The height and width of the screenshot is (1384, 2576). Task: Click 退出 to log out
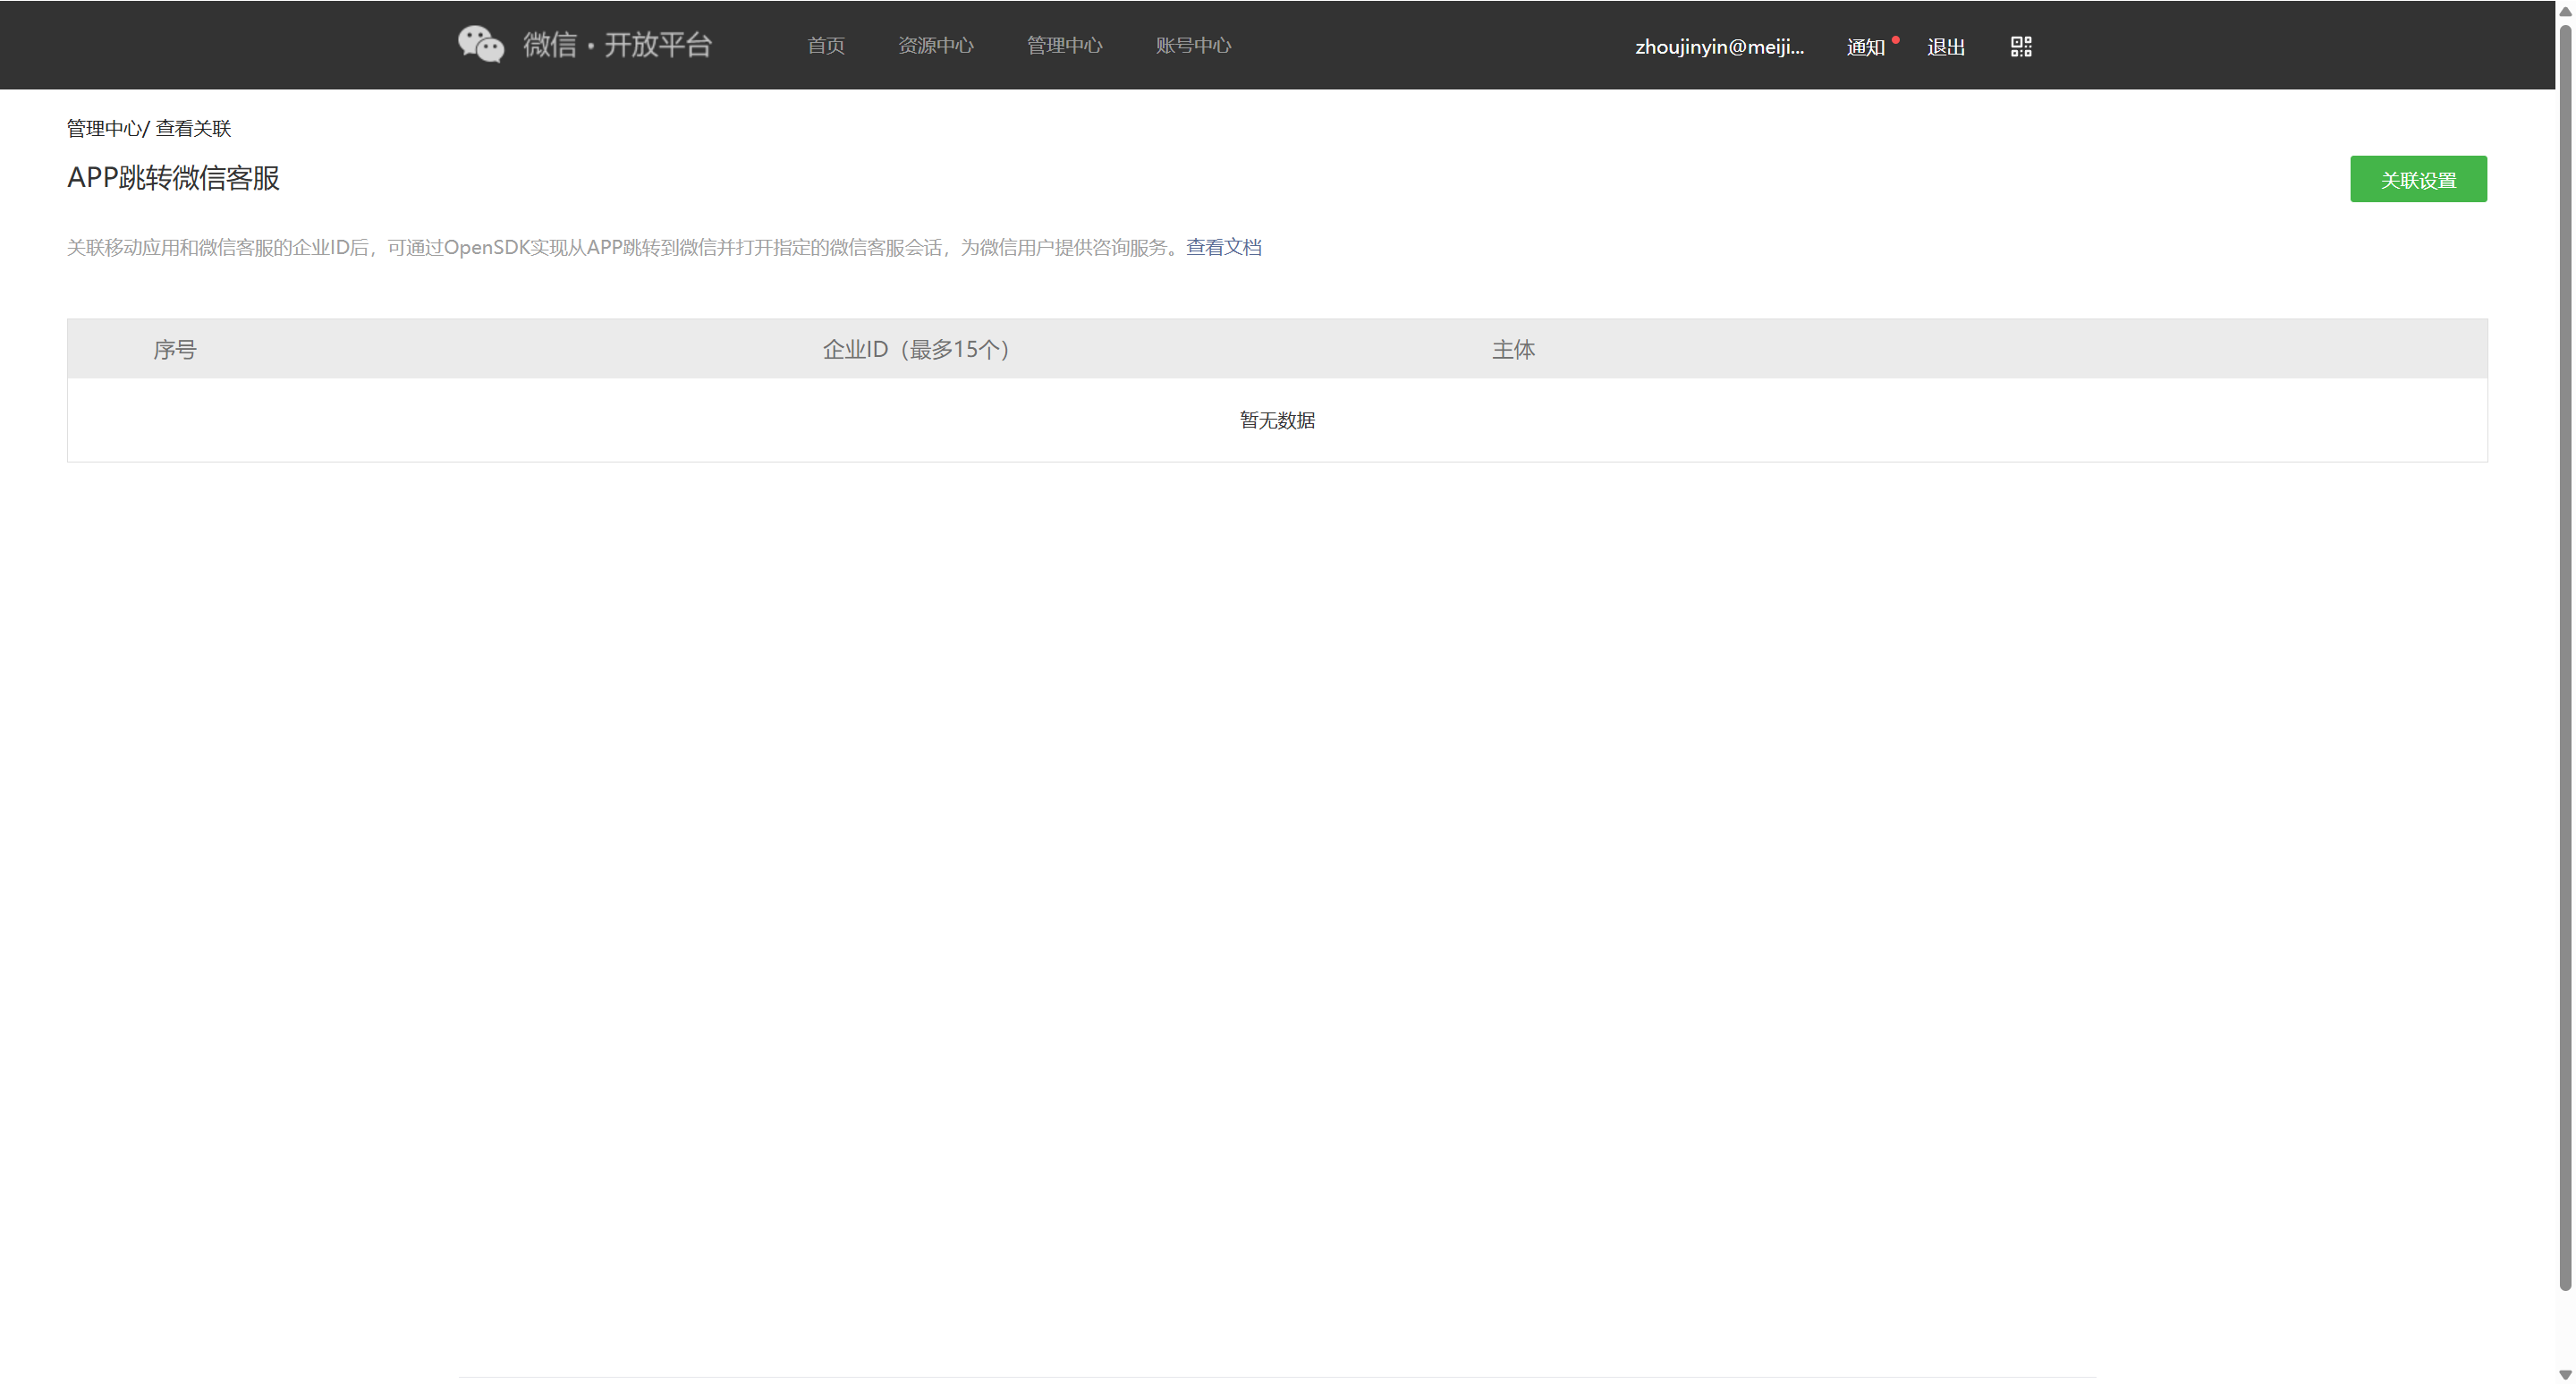[x=1945, y=47]
